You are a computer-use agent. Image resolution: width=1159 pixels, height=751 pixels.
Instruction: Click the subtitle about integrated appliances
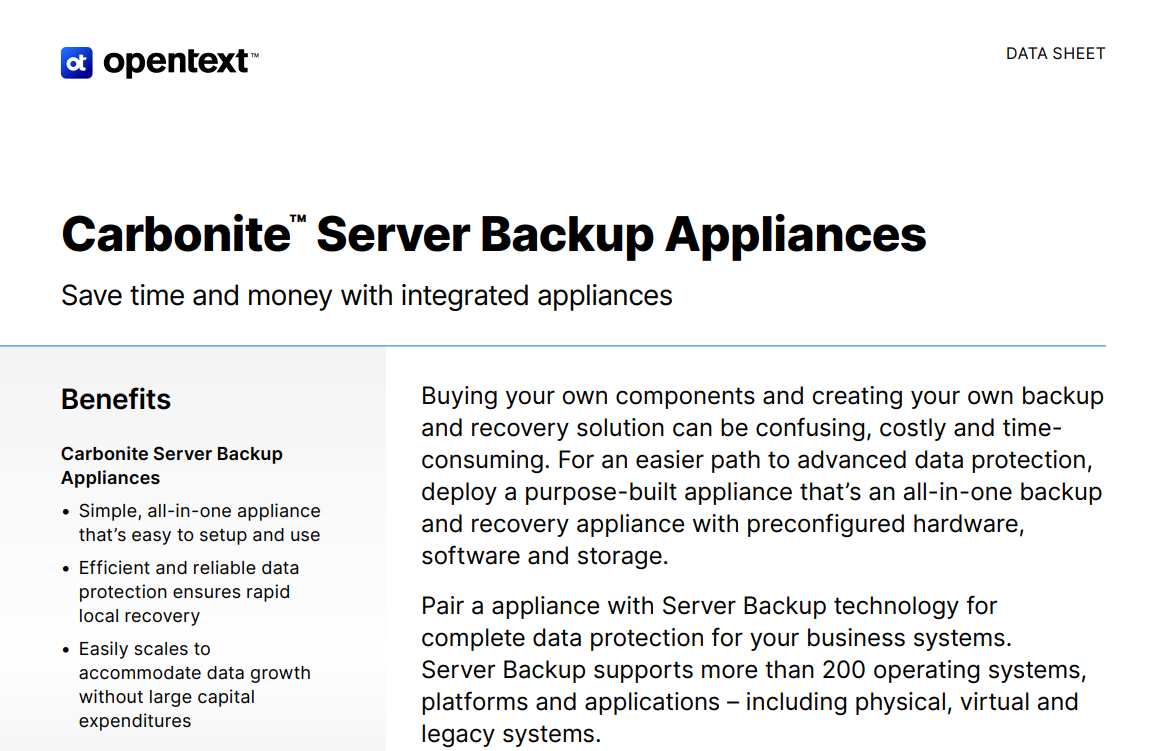tap(366, 296)
